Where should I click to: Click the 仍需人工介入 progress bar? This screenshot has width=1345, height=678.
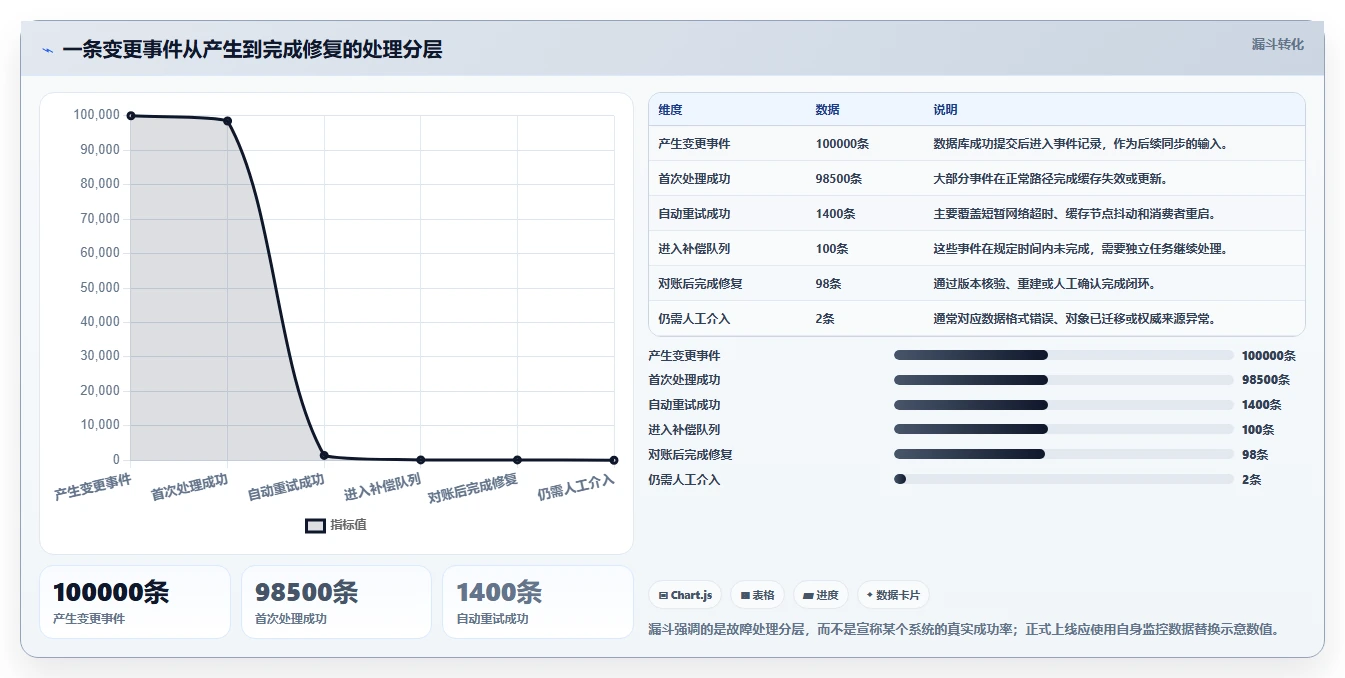(x=1064, y=479)
